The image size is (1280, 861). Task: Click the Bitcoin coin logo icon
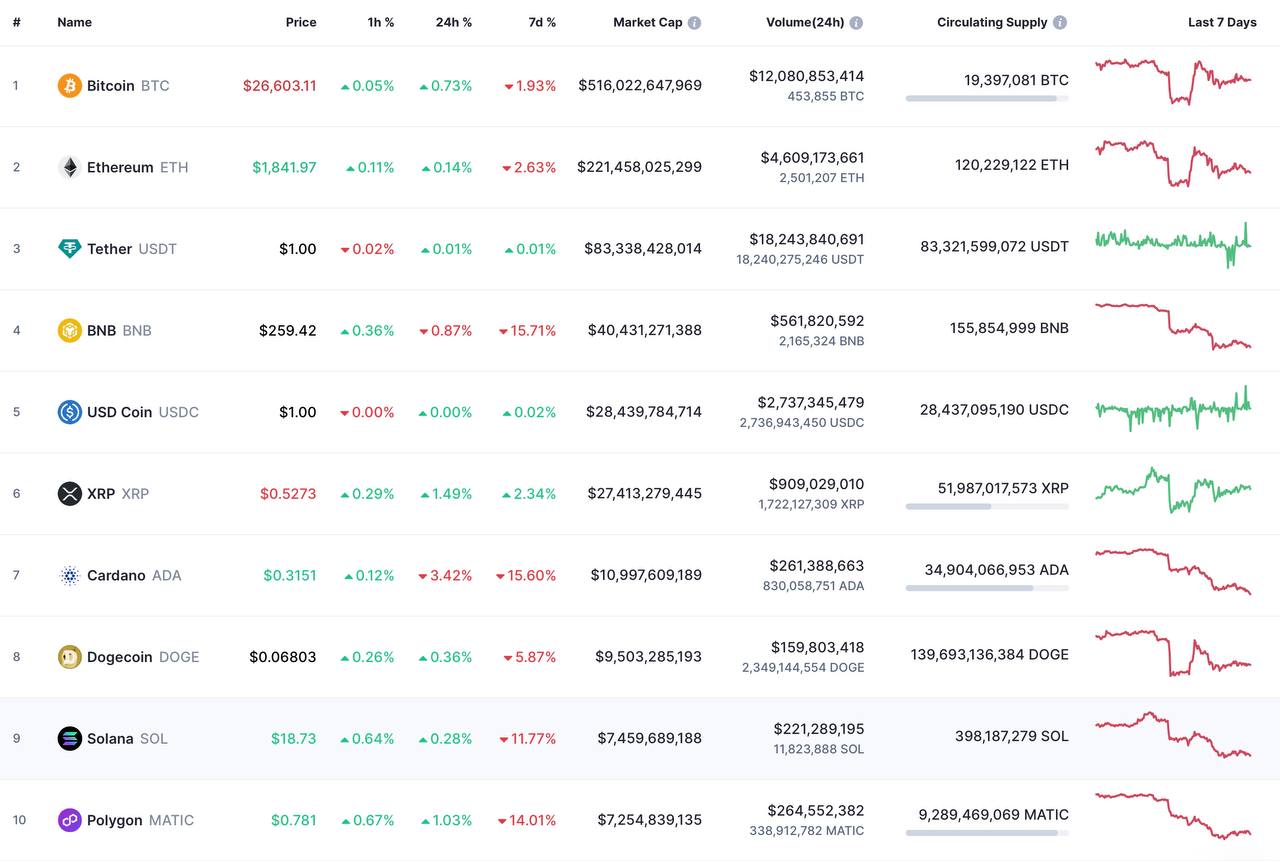[x=69, y=86]
